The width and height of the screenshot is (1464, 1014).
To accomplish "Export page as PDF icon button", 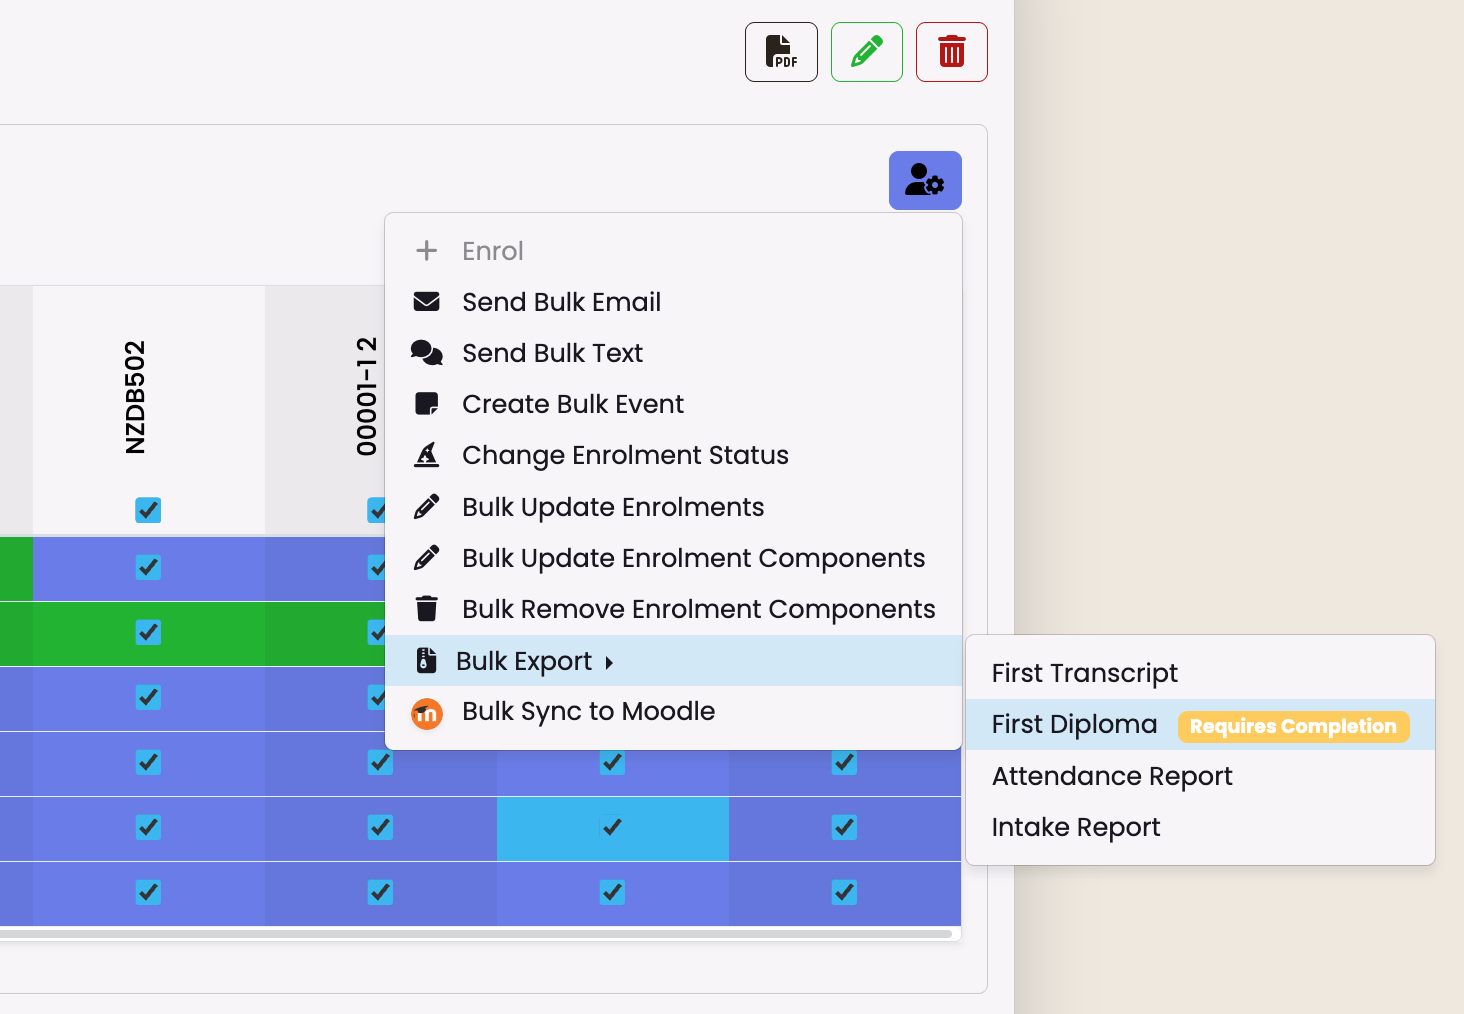I will click(781, 52).
